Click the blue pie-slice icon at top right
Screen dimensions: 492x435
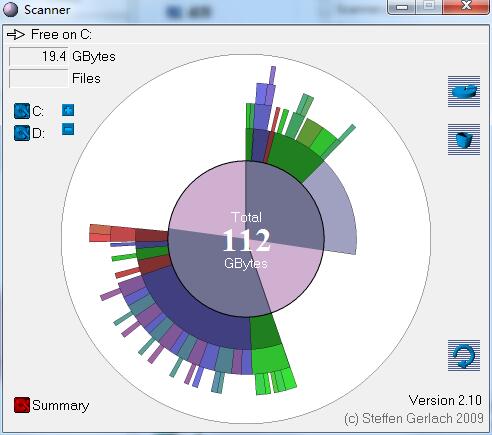click(464, 91)
